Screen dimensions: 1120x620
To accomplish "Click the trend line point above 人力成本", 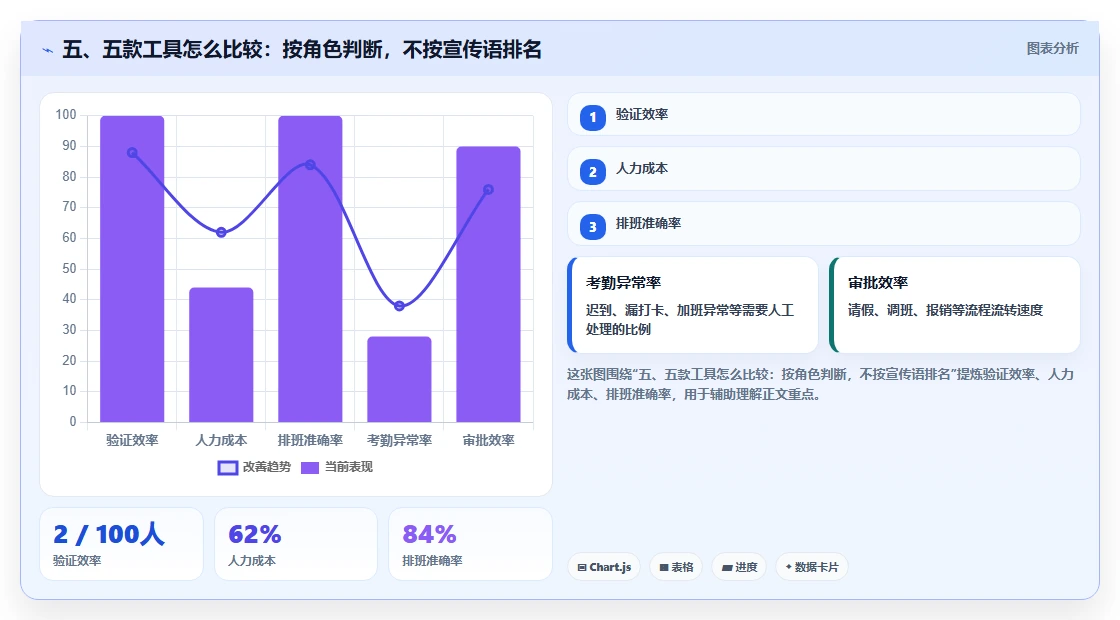I will coord(221,232).
